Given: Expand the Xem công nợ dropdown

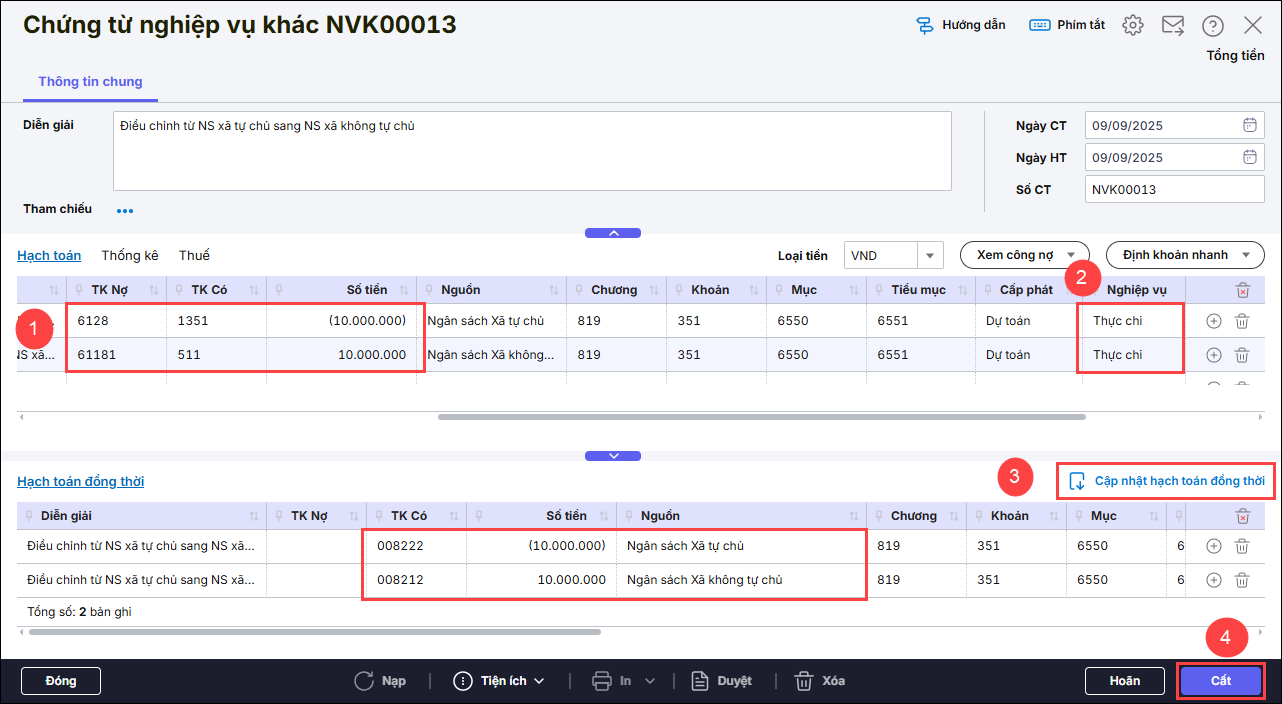Looking at the screenshot, I should (x=1024, y=255).
